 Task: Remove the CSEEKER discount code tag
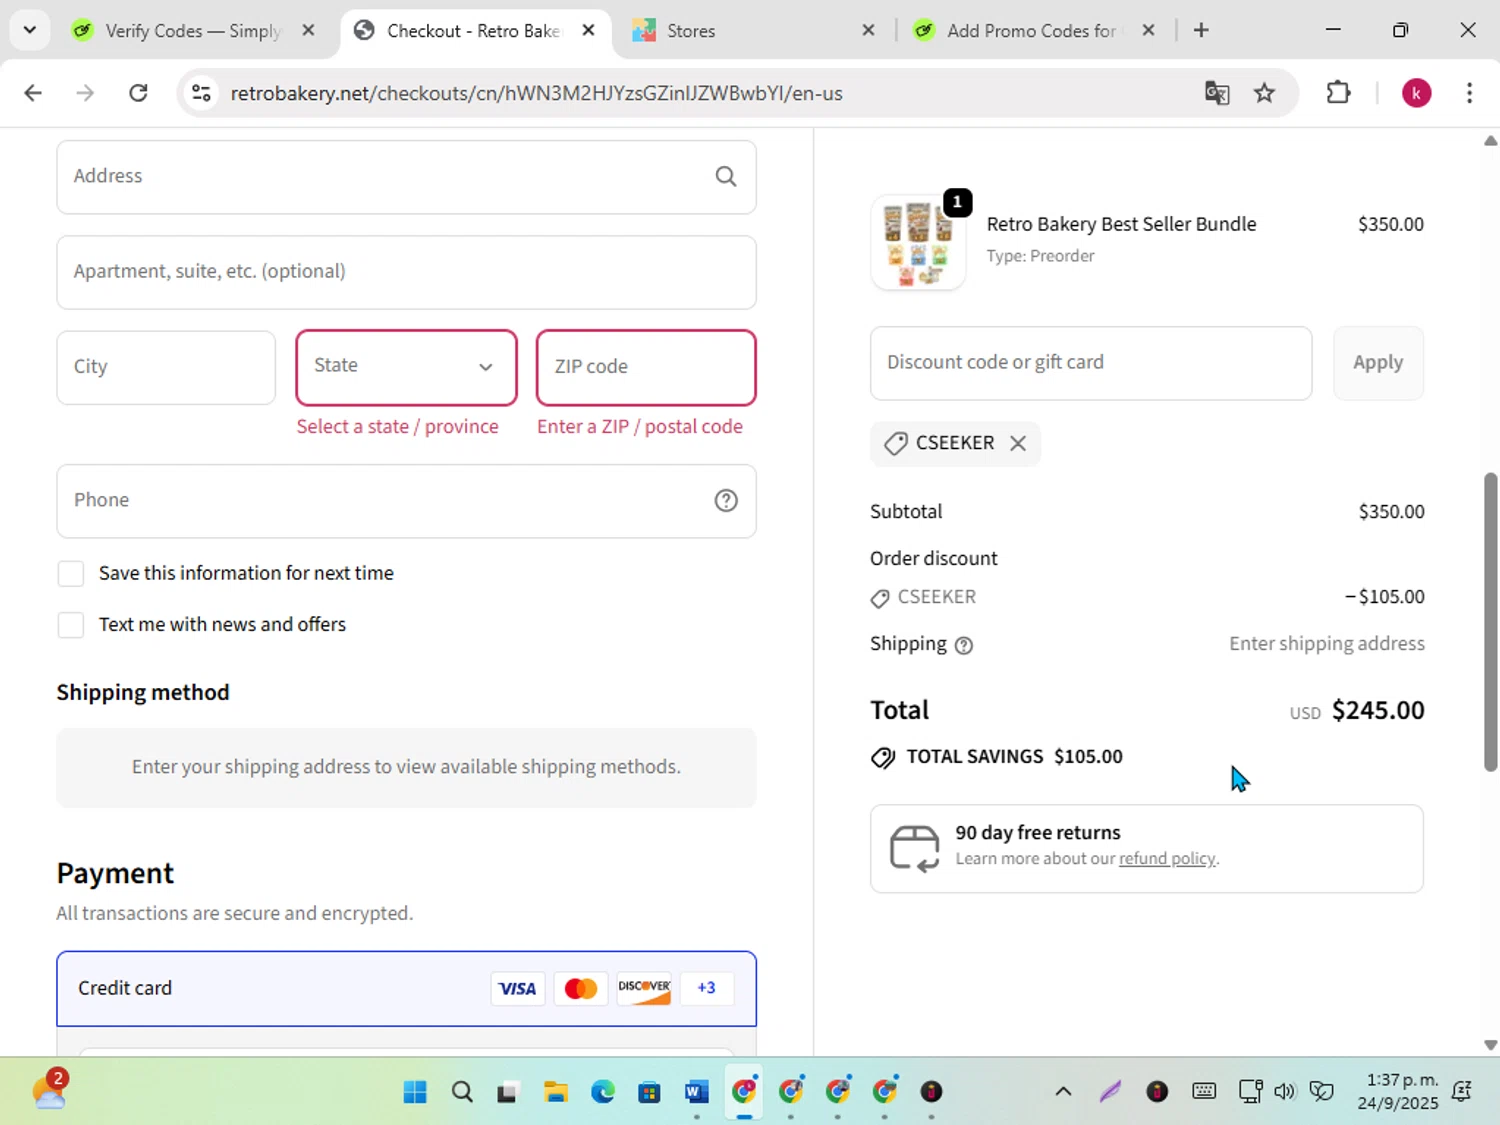click(x=1018, y=443)
